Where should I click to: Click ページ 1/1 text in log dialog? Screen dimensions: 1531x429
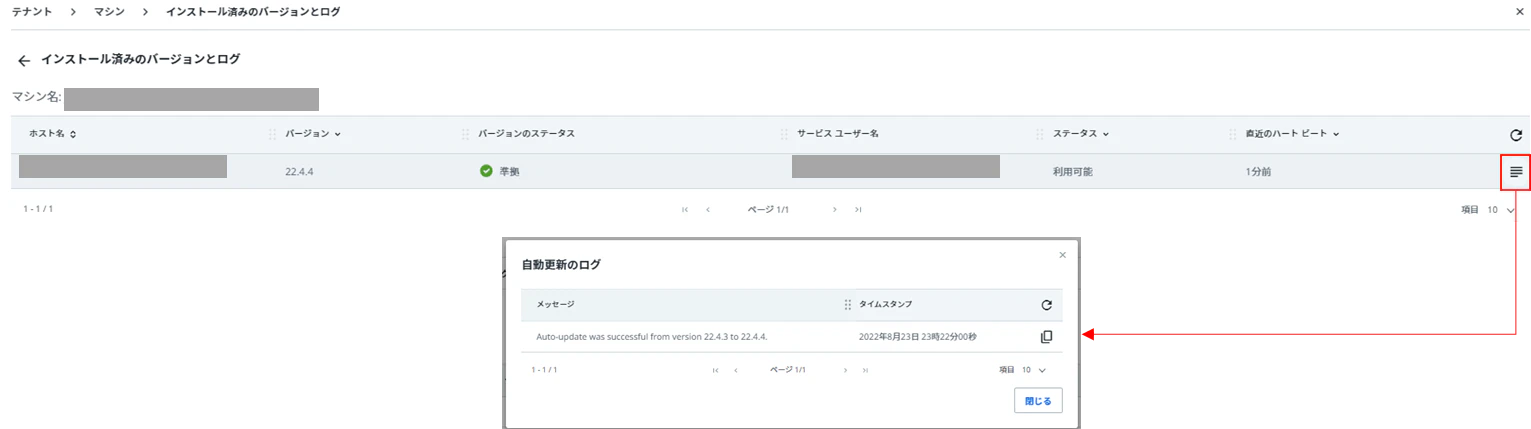click(x=787, y=370)
